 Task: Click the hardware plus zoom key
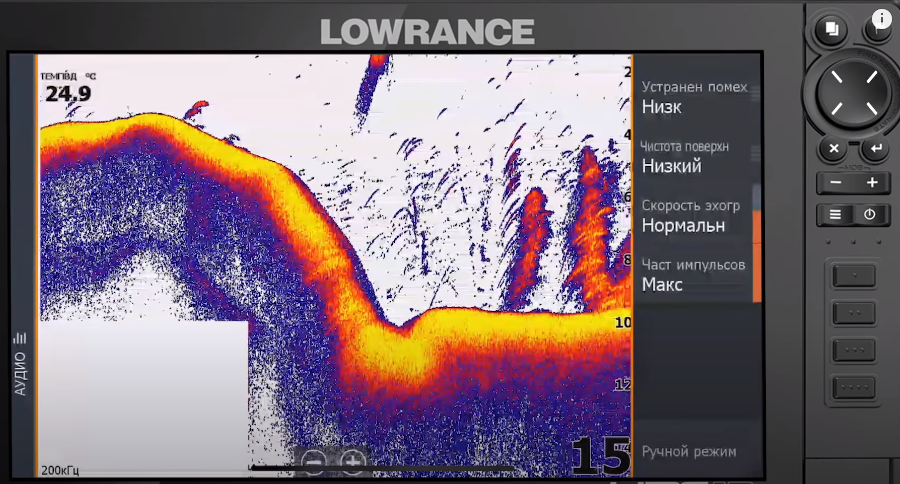(x=872, y=183)
